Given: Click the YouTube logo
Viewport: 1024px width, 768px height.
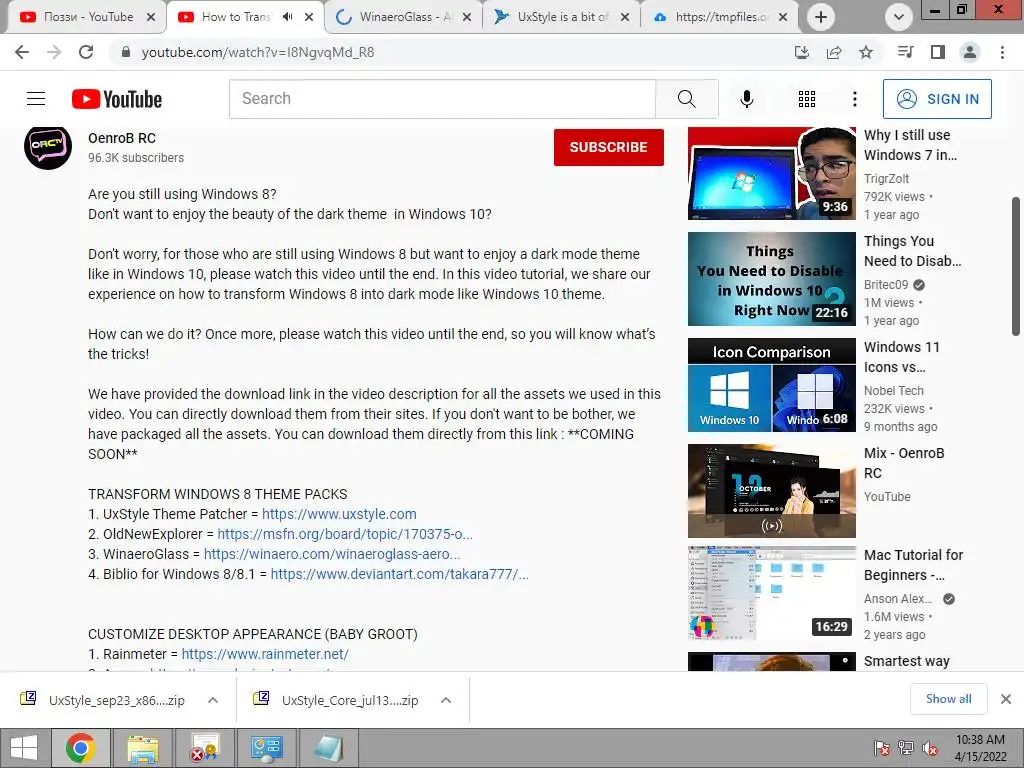Looking at the screenshot, I should tap(117, 99).
